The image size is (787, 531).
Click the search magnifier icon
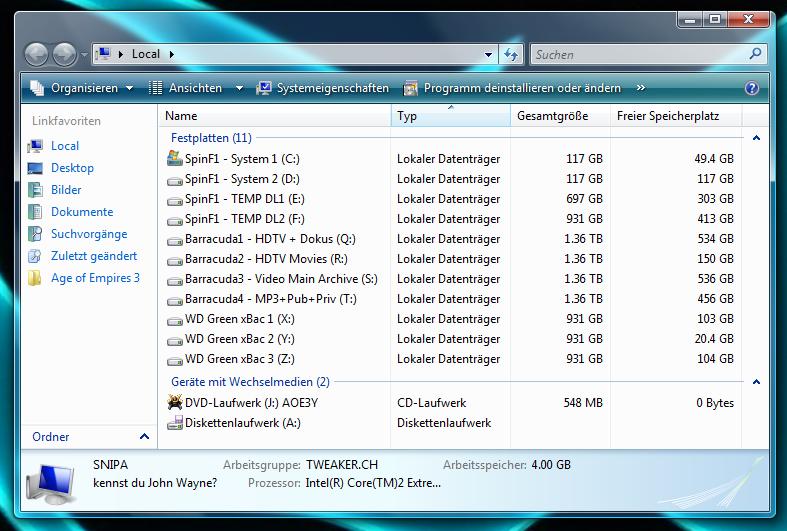click(755, 54)
